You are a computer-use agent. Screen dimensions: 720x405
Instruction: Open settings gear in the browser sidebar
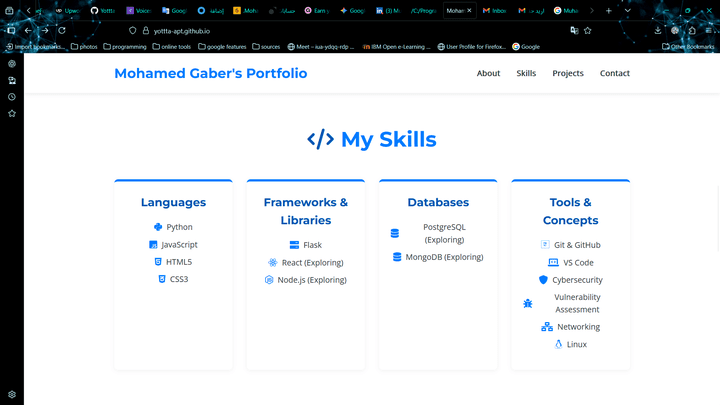point(12,395)
